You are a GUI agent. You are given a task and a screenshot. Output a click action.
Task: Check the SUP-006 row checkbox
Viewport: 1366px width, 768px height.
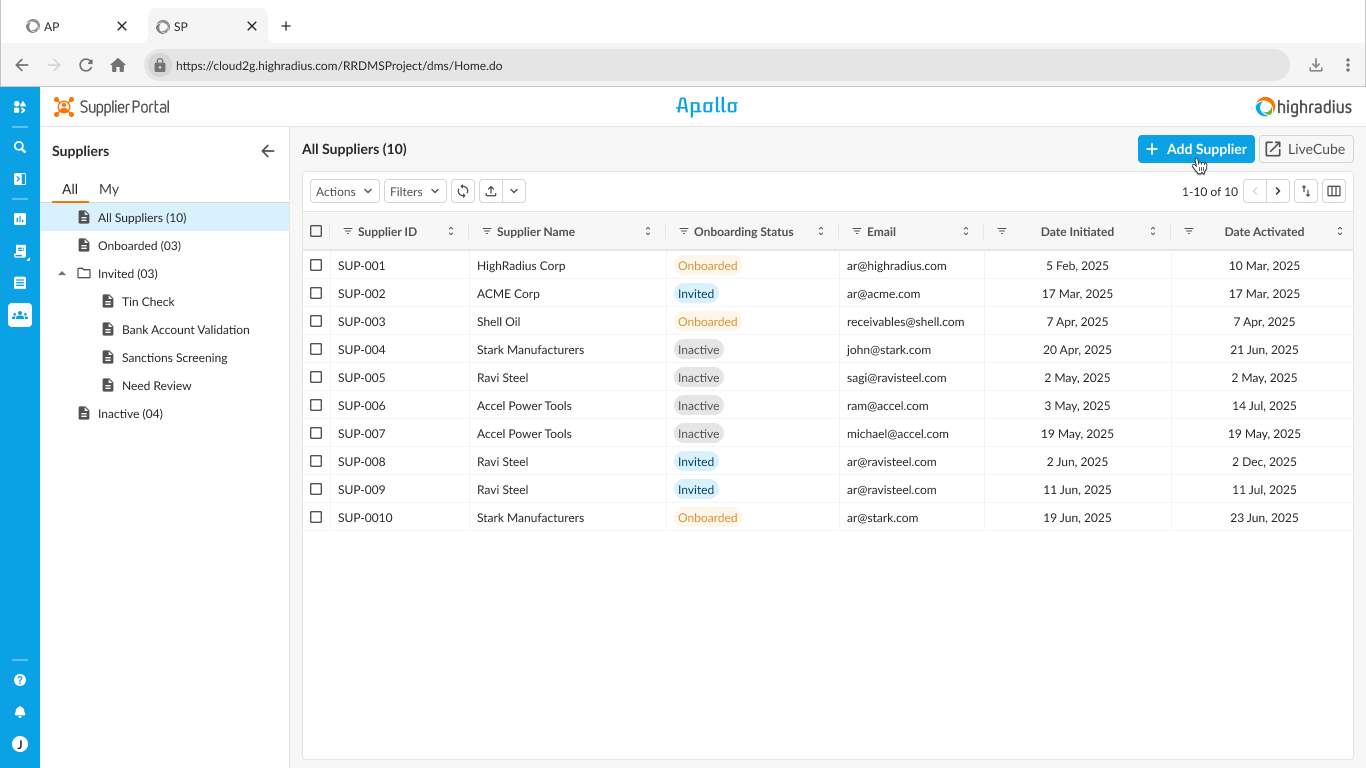(316, 405)
